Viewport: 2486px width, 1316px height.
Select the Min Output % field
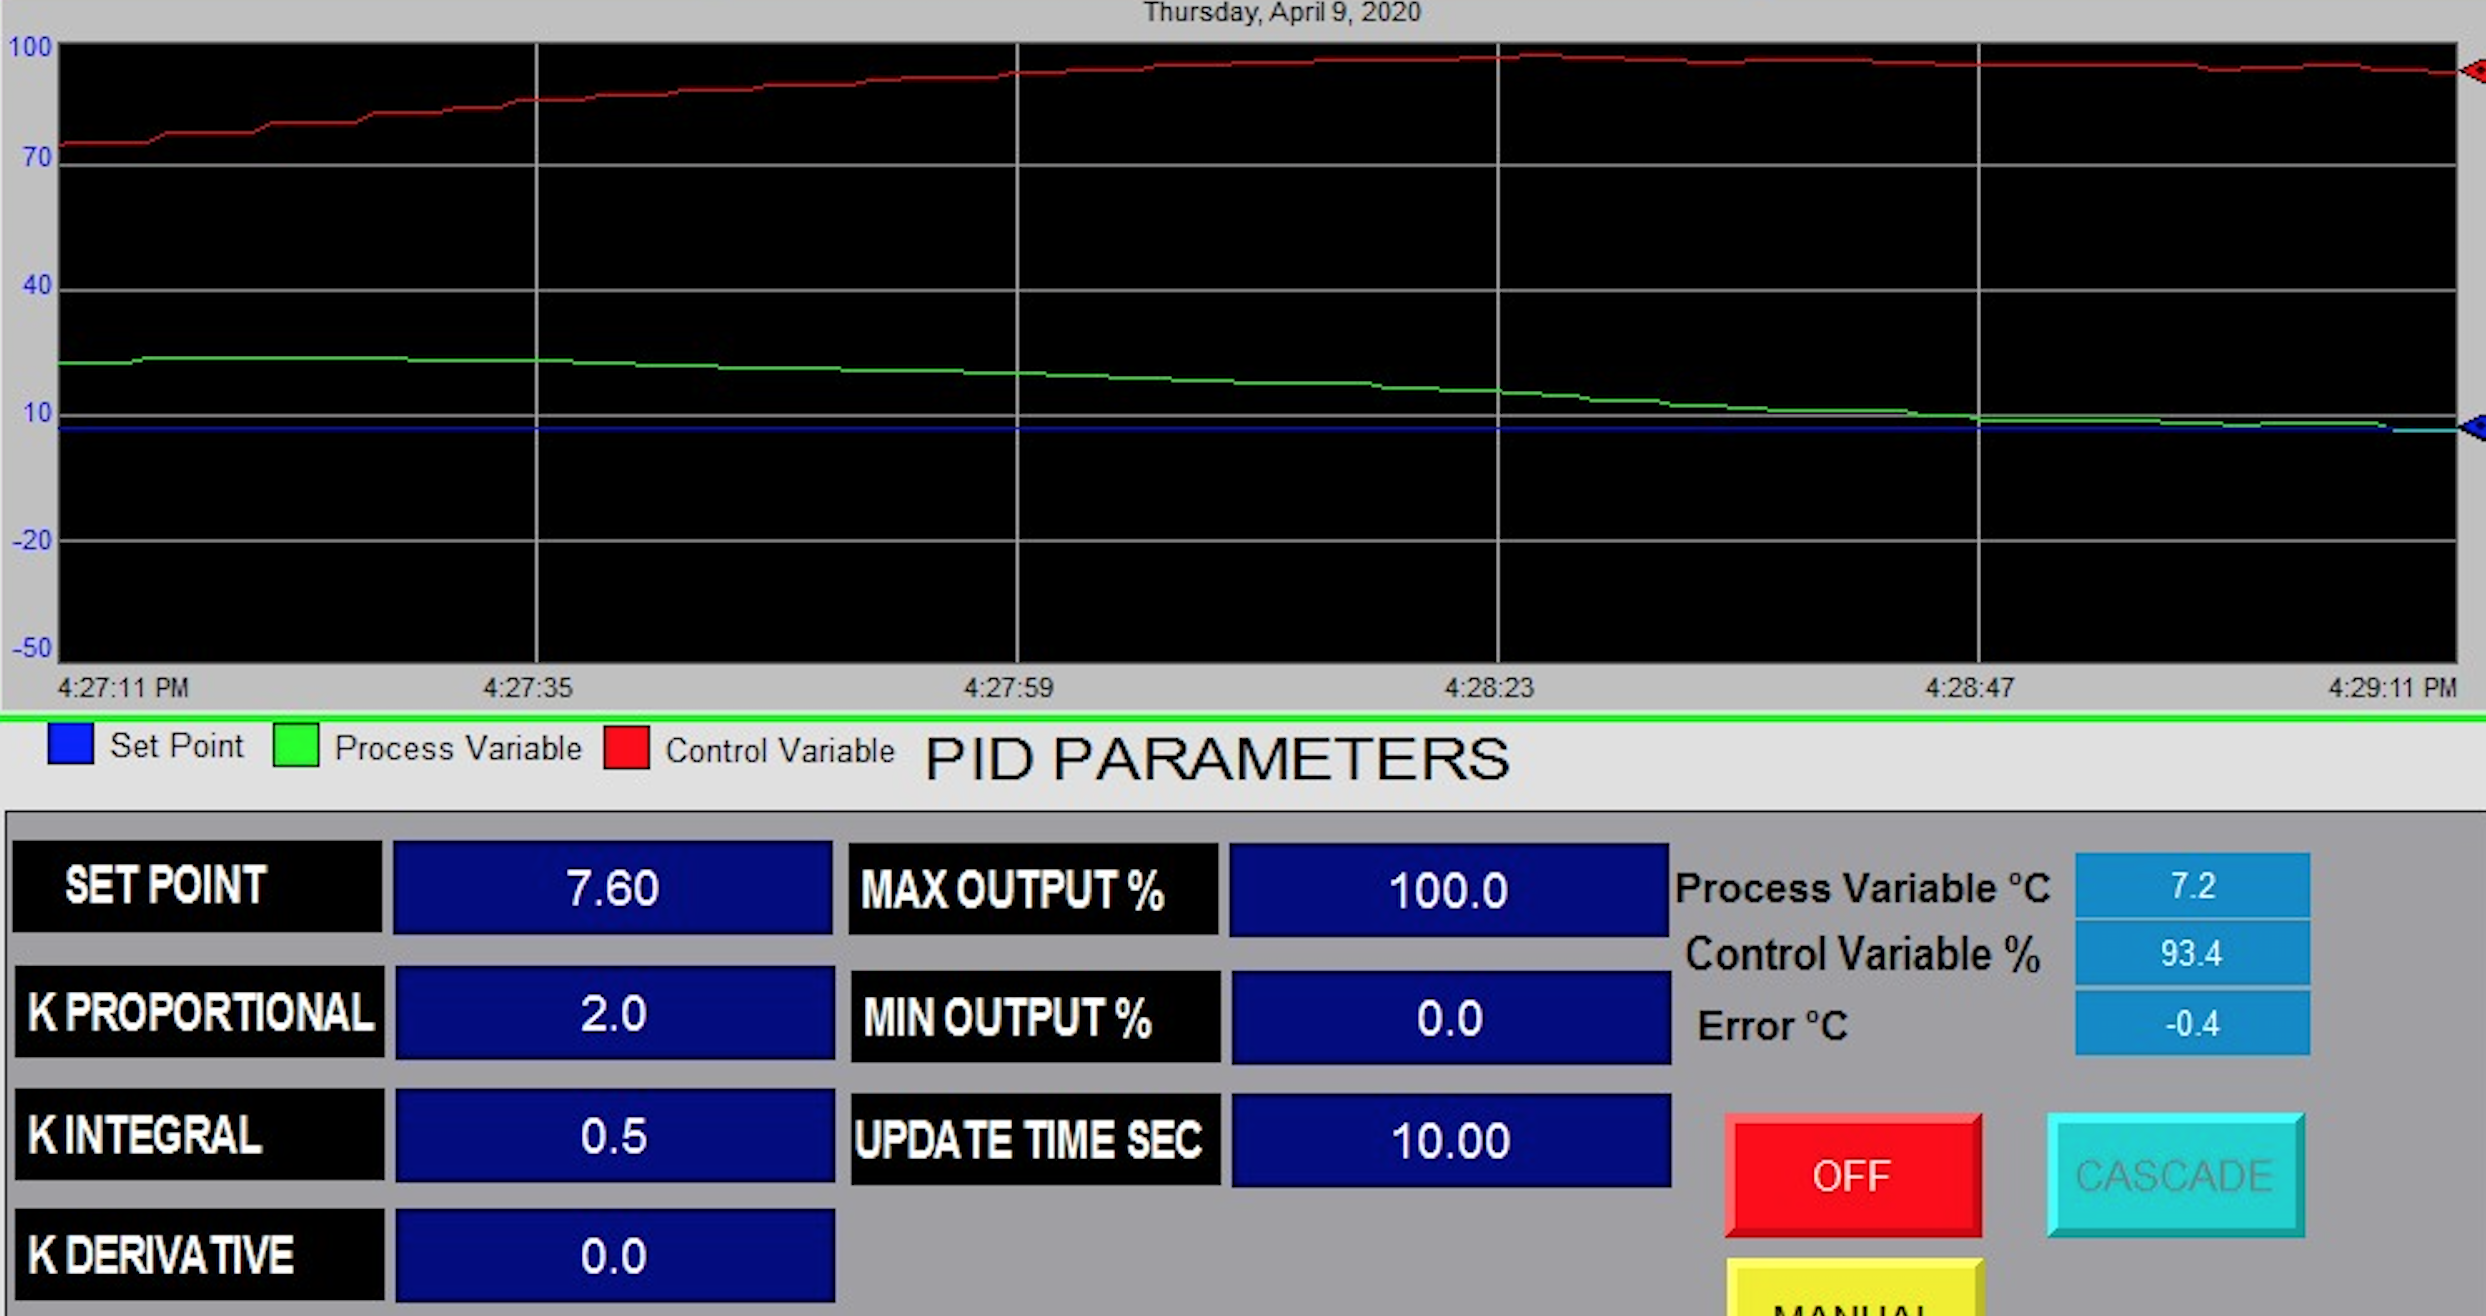point(1450,1018)
